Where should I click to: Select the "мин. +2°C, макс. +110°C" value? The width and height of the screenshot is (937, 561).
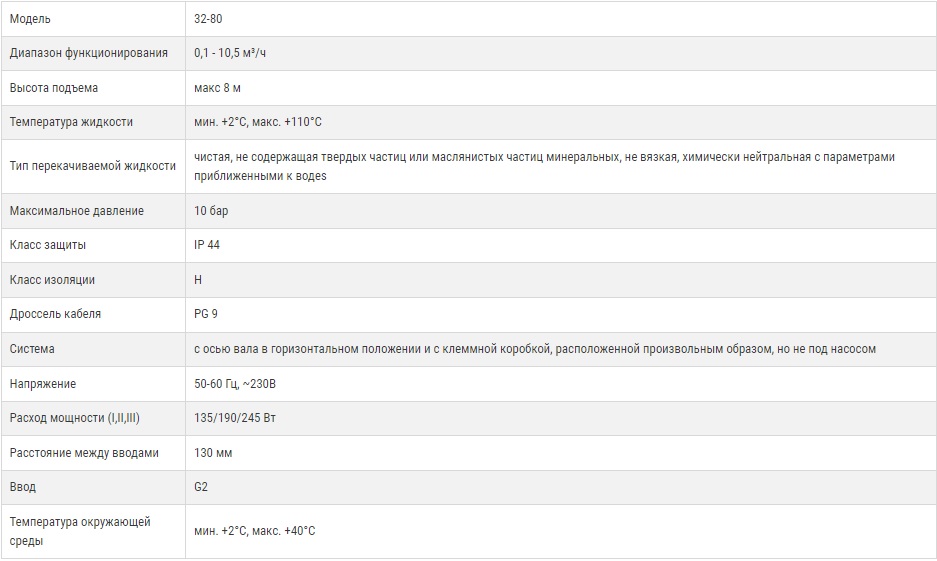[258, 122]
